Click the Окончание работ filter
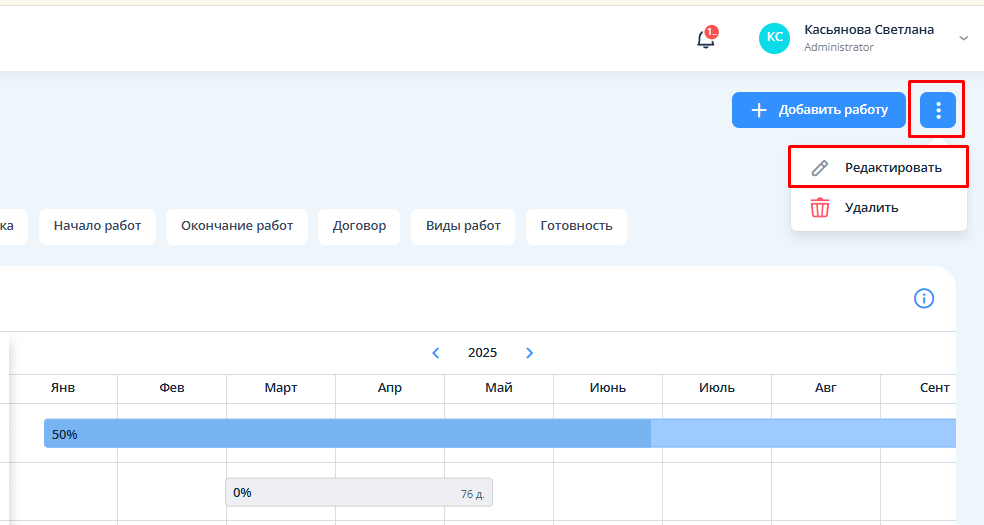This screenshot has width=984, height=525. 237,226
